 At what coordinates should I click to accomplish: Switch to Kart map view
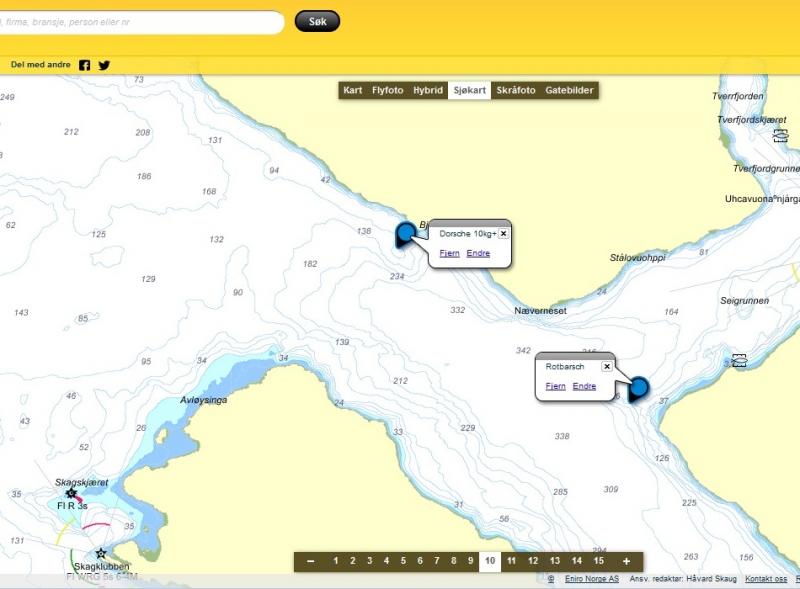click(x=352, y=90)
